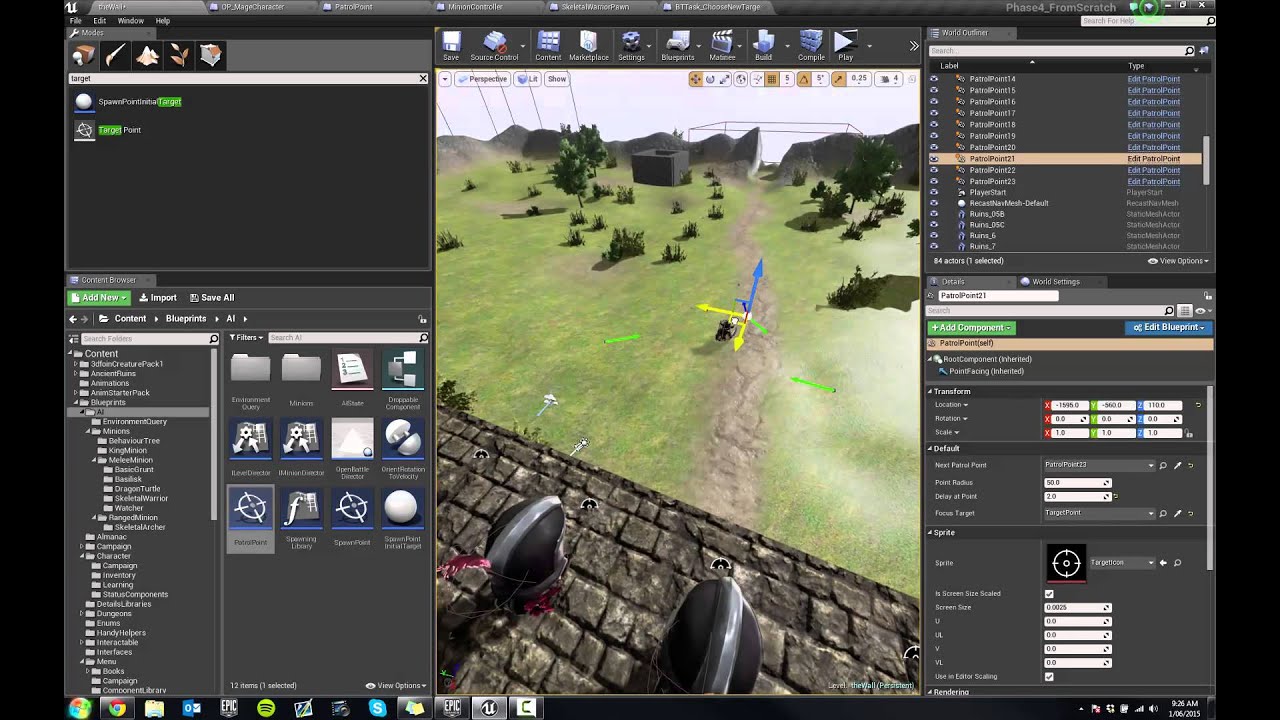This screenshot has width=1280, height=720.
Task: Open the Help menu
Action: [x=163, y=20]
